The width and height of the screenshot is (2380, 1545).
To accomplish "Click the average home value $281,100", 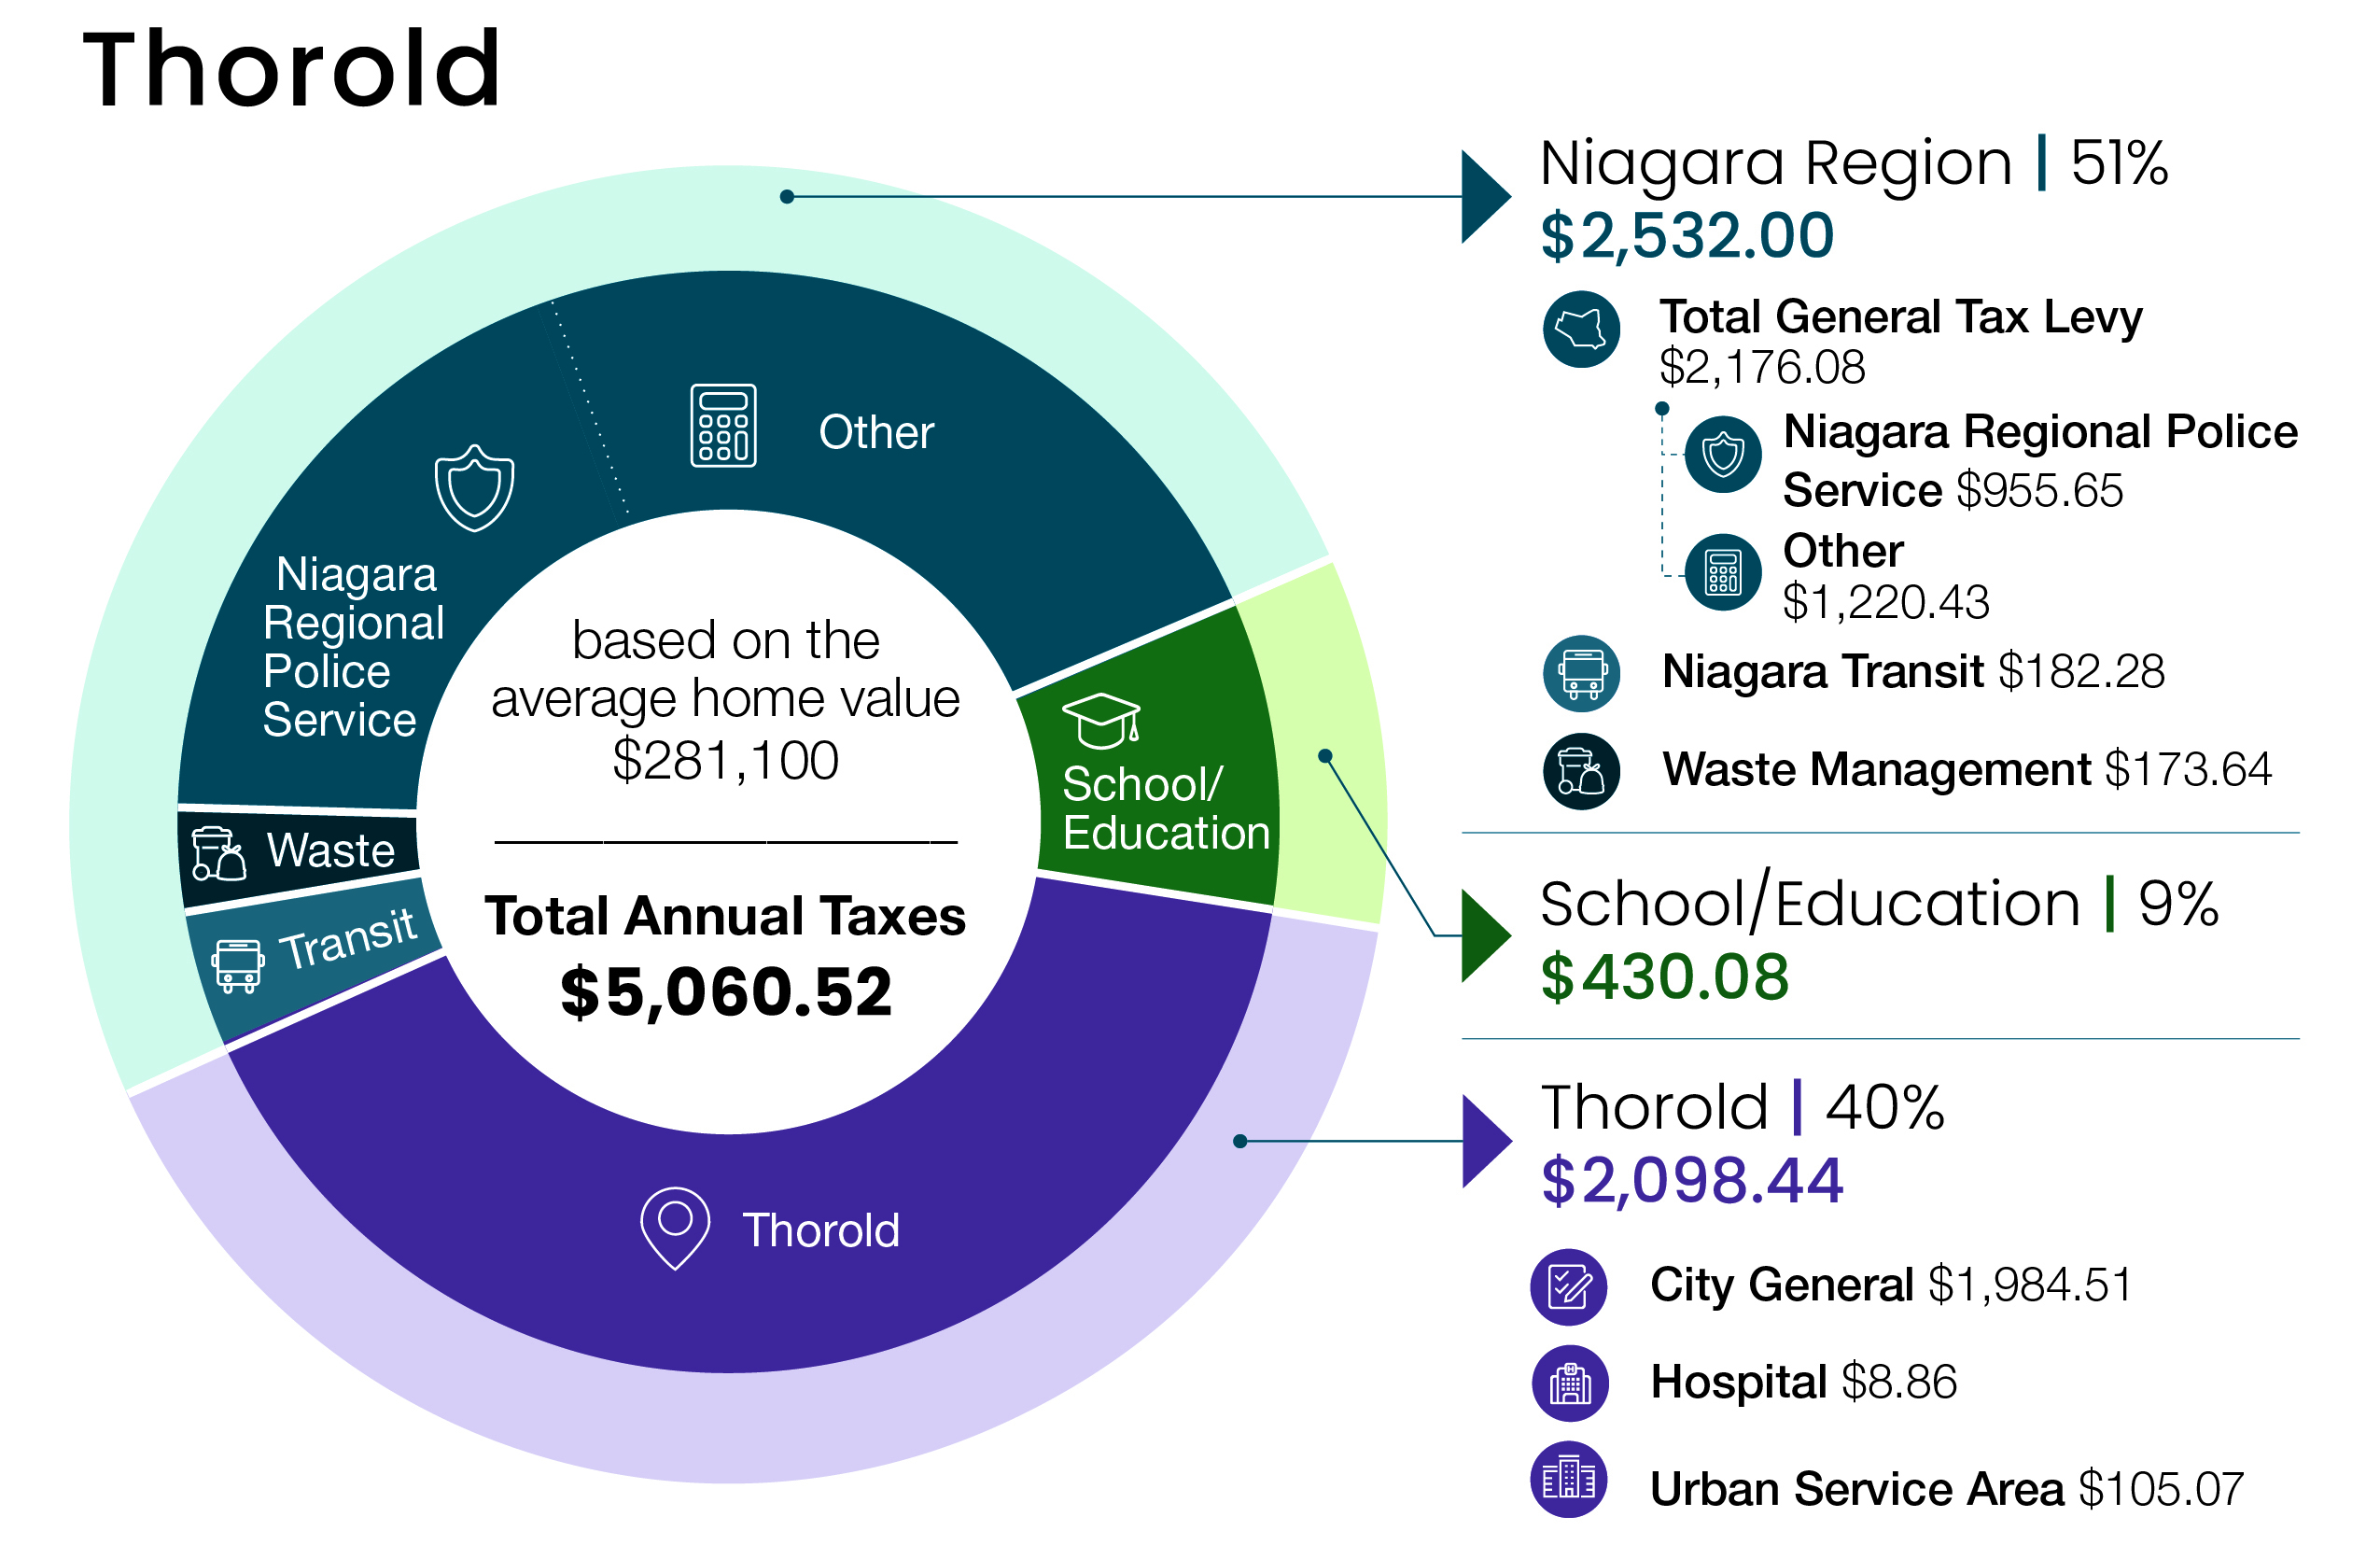I will (725, 760).
